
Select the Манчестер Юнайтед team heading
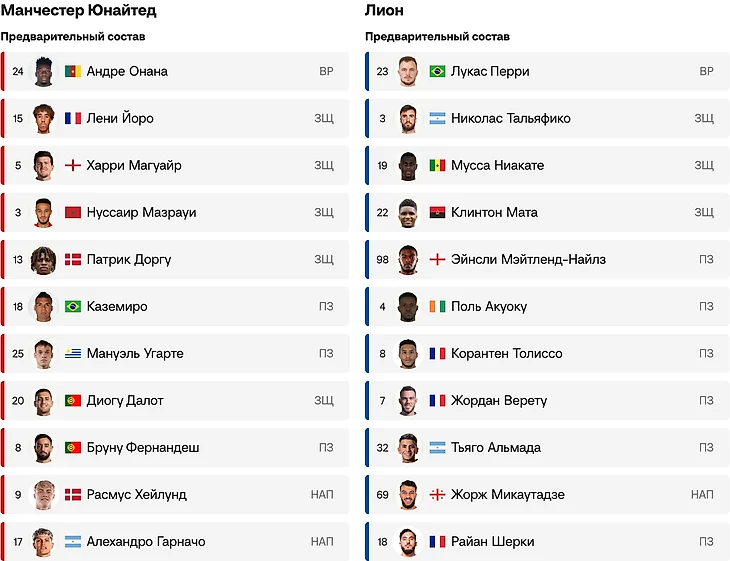click(x=78, y=10)
